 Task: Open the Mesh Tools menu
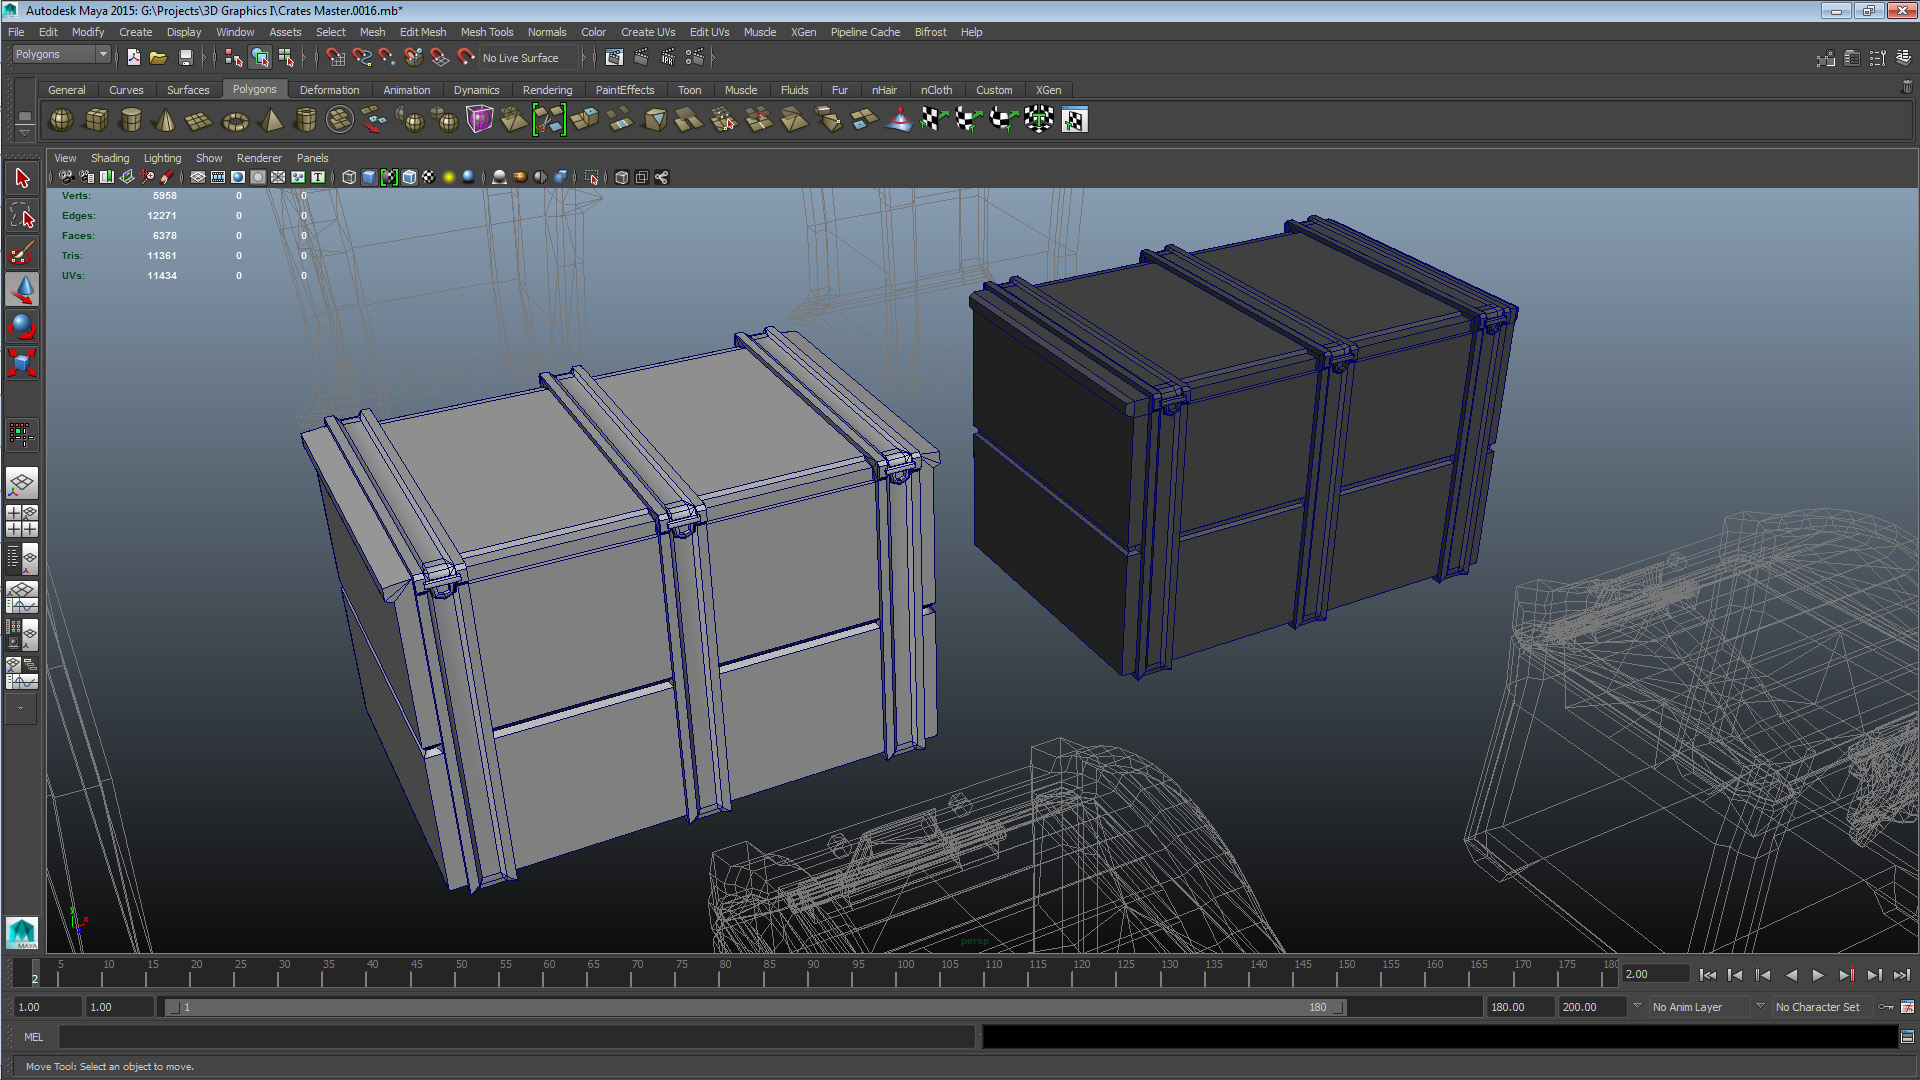[x=486, y=32]
